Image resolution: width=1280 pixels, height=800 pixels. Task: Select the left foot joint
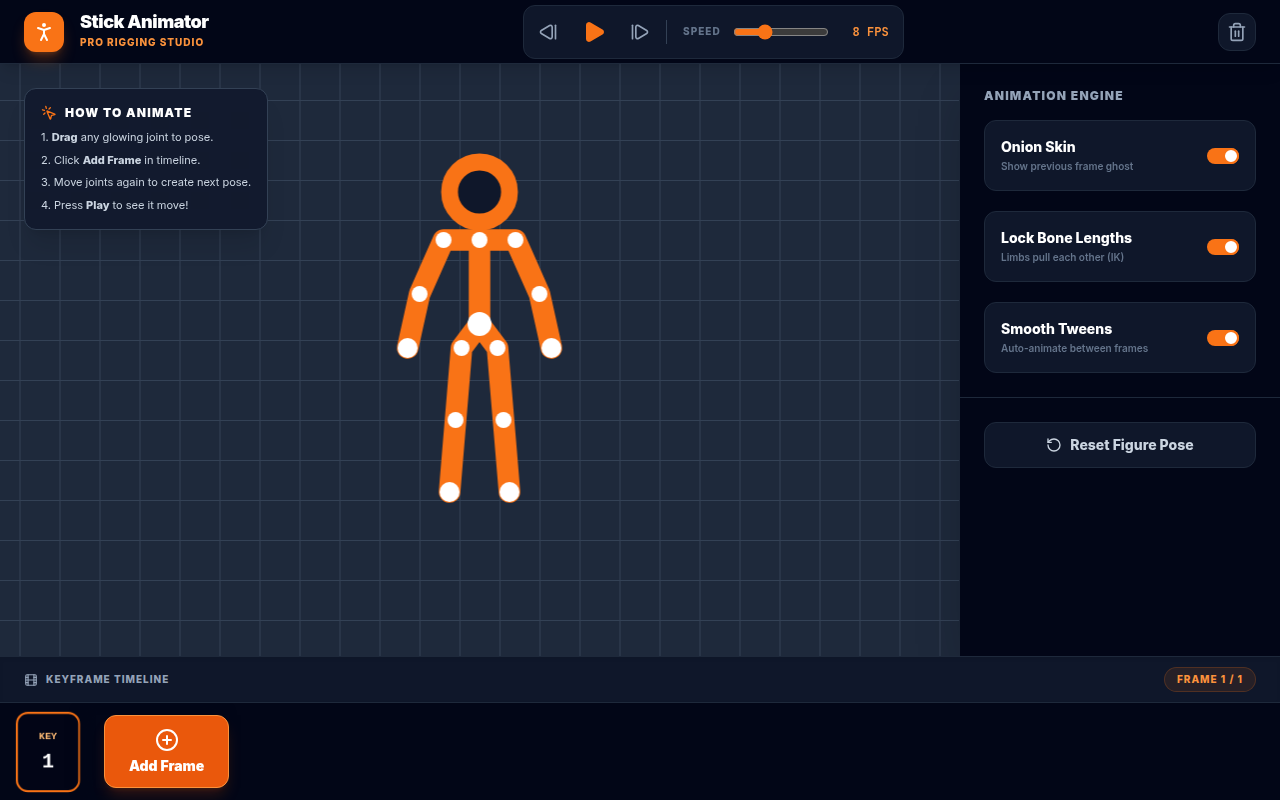point(450,492)
